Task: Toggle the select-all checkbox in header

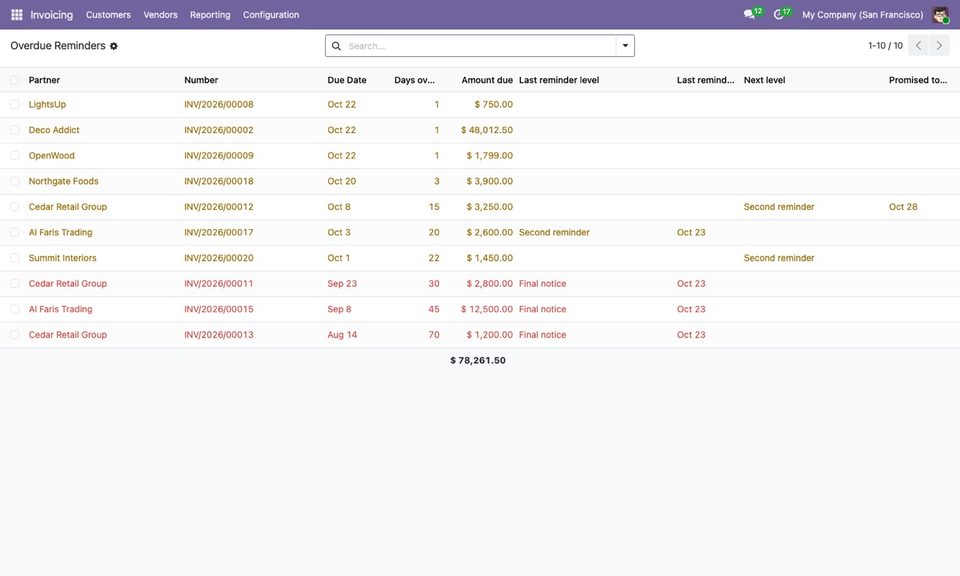Action: pyautogui.click(x=15, y=80)
